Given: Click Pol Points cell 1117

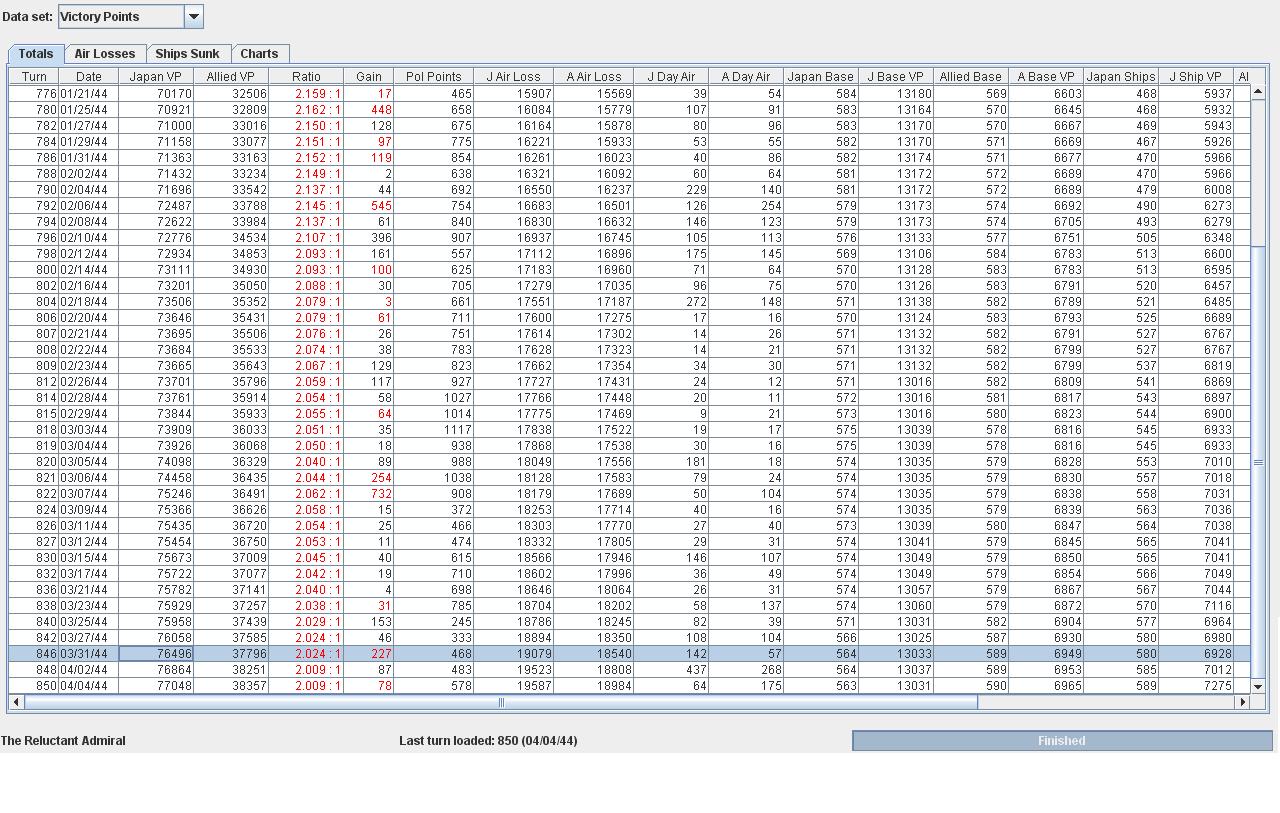Looking at the screenshot, I should tap(434, 430).
